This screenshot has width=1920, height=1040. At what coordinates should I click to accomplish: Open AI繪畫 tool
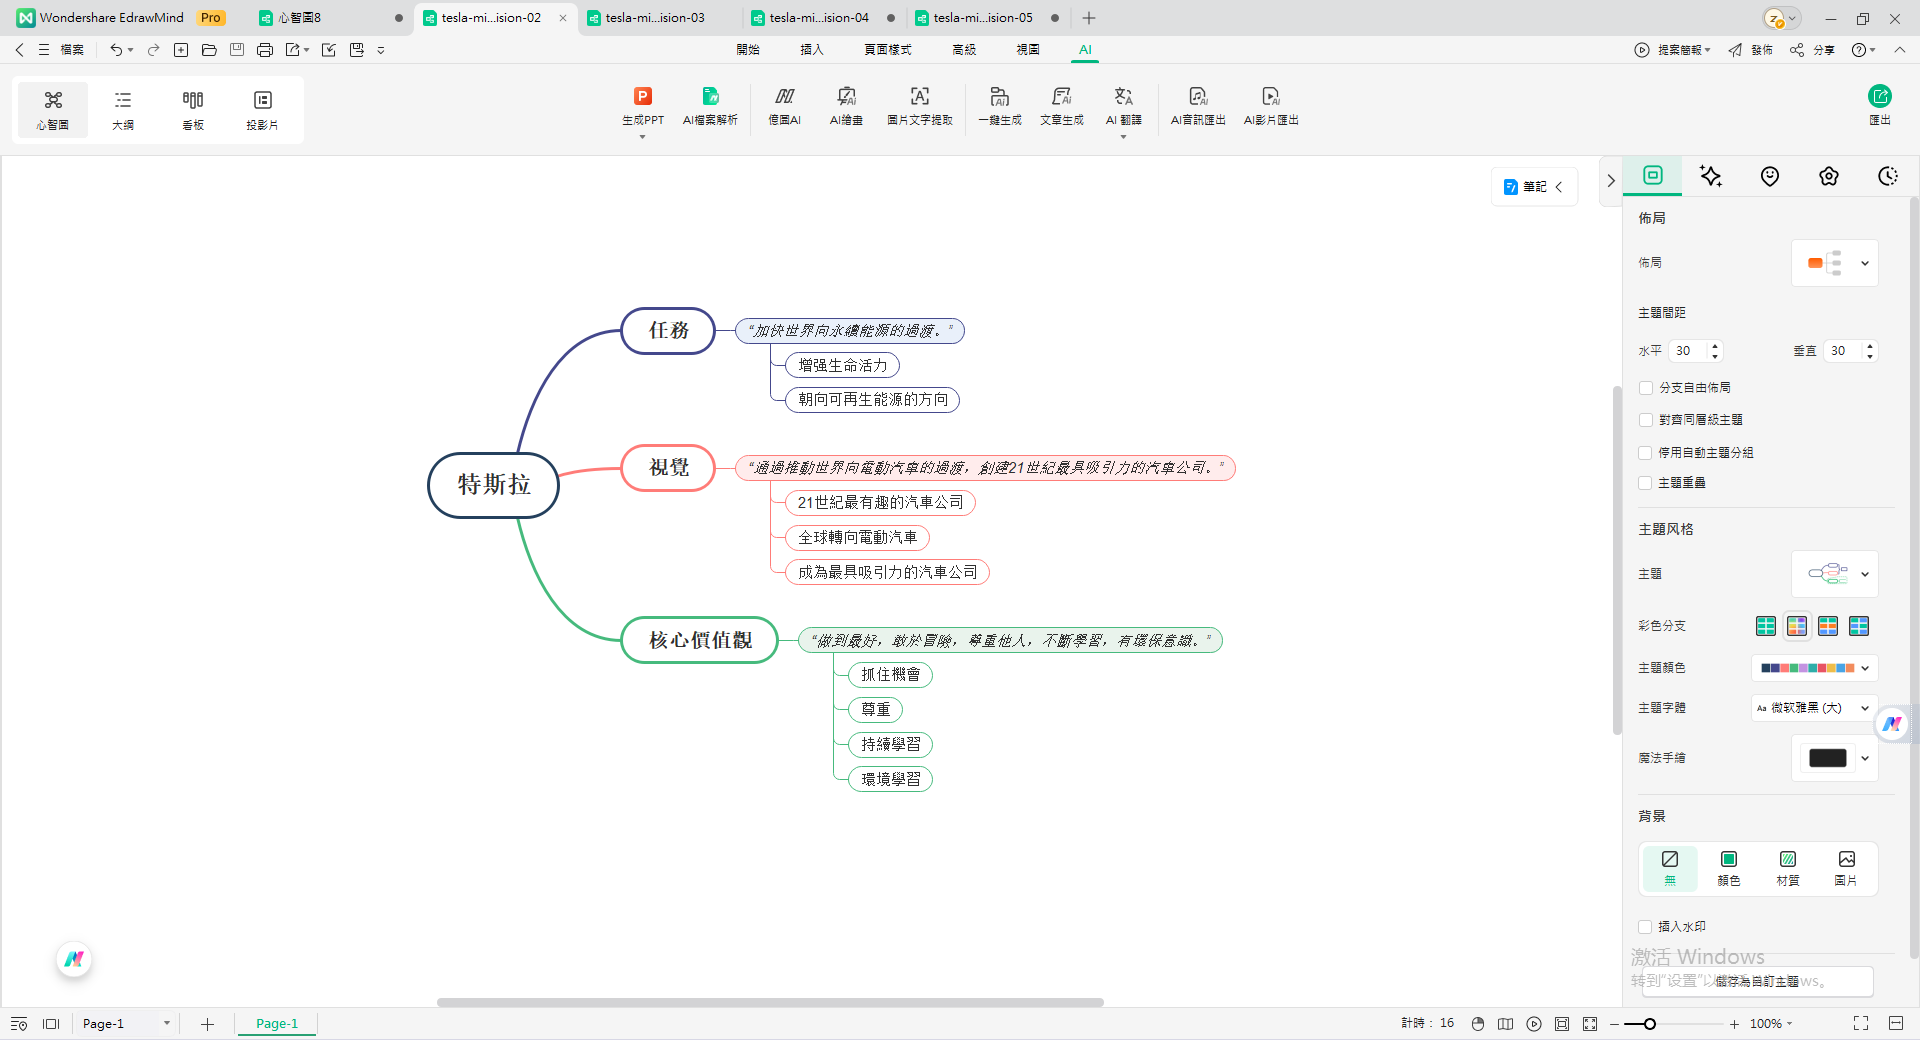click(x=846, y=97)
